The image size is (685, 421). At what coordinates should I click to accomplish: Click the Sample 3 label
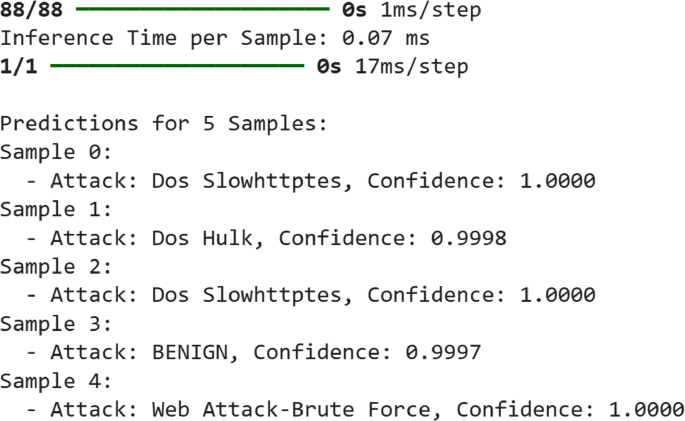50,323
